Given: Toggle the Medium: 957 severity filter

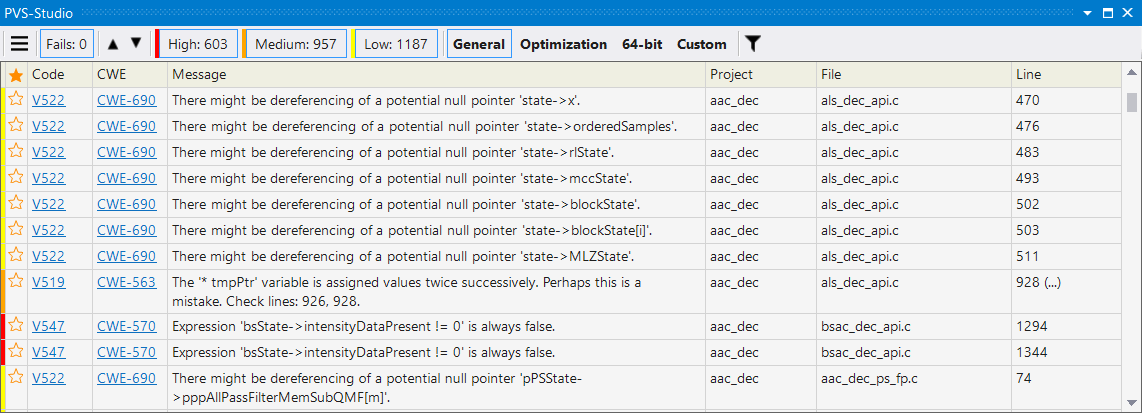Looking at the screenshot, I should click(295, 44).
